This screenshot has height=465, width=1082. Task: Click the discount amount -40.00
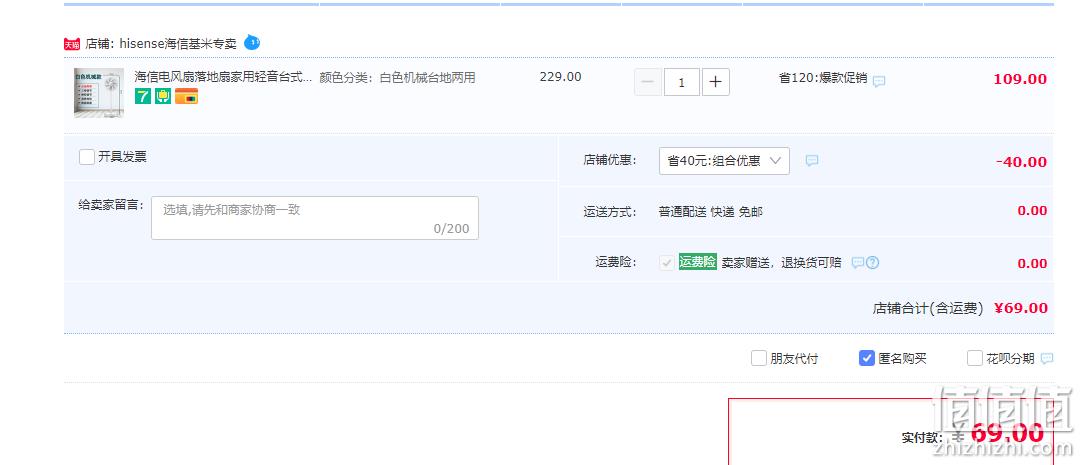1021,162
